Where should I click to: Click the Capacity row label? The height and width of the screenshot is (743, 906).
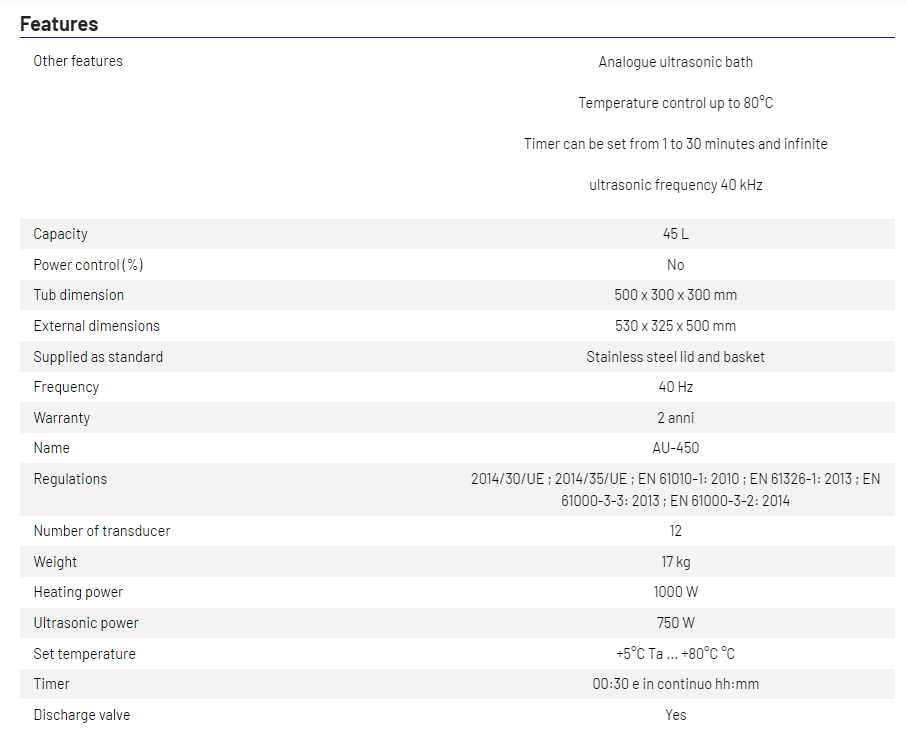tap(60, 234)
